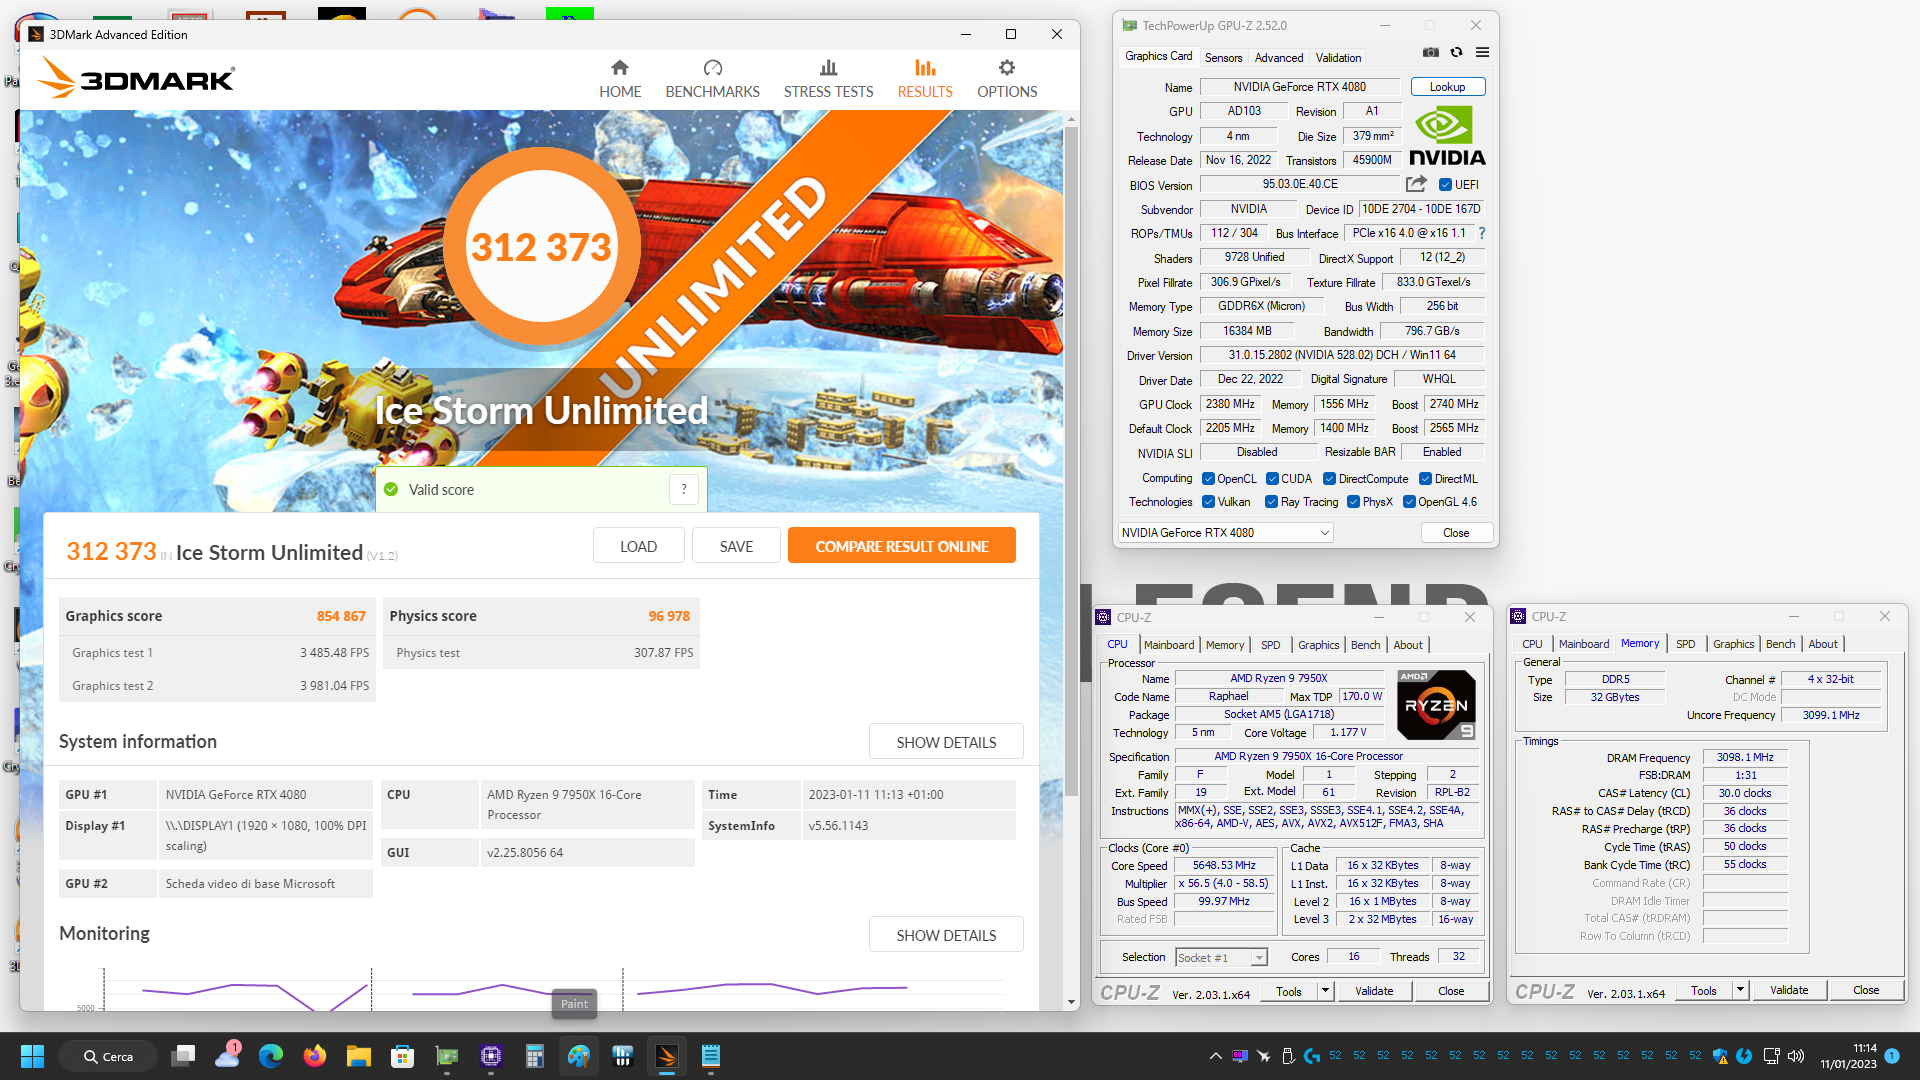Toggle the PhysX checkbox in GPU-Z

(x=1353, y=502)
